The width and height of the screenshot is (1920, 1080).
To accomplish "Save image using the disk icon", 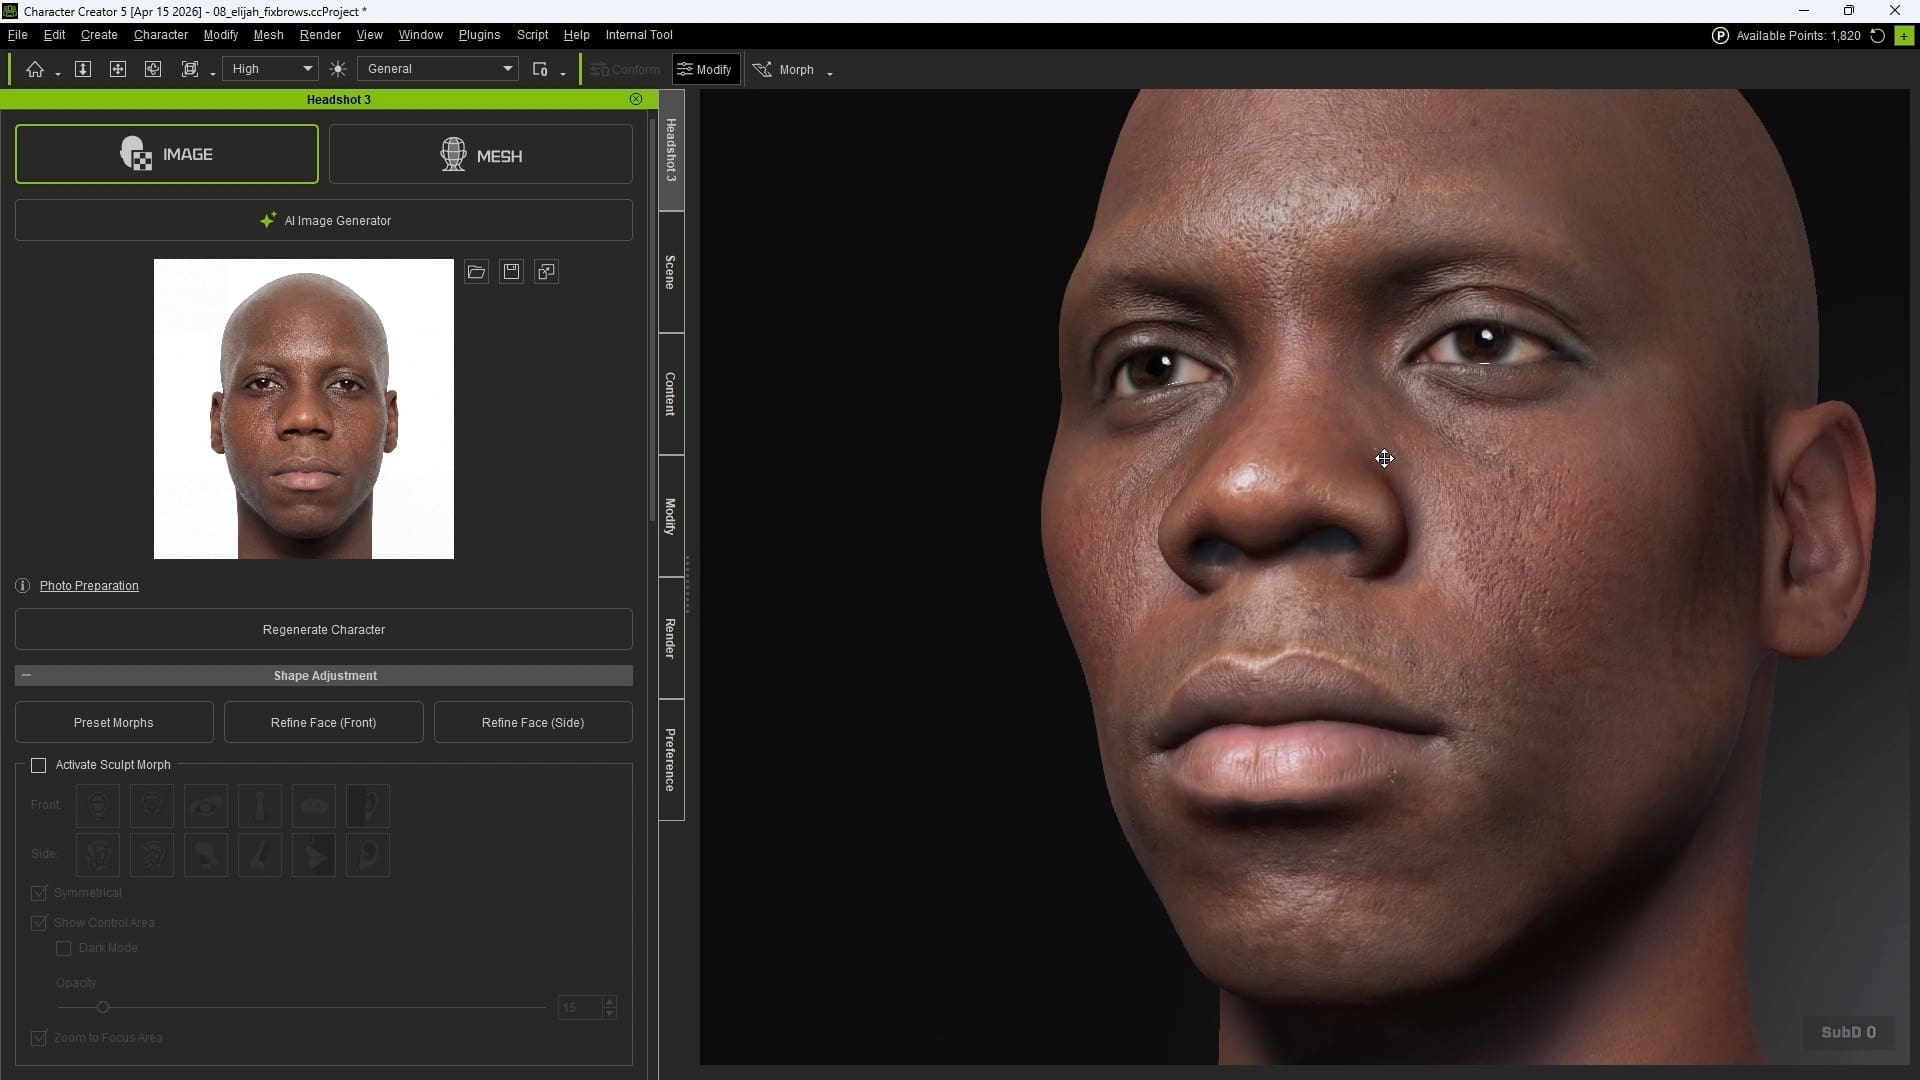I will click(x=511, y=272).
